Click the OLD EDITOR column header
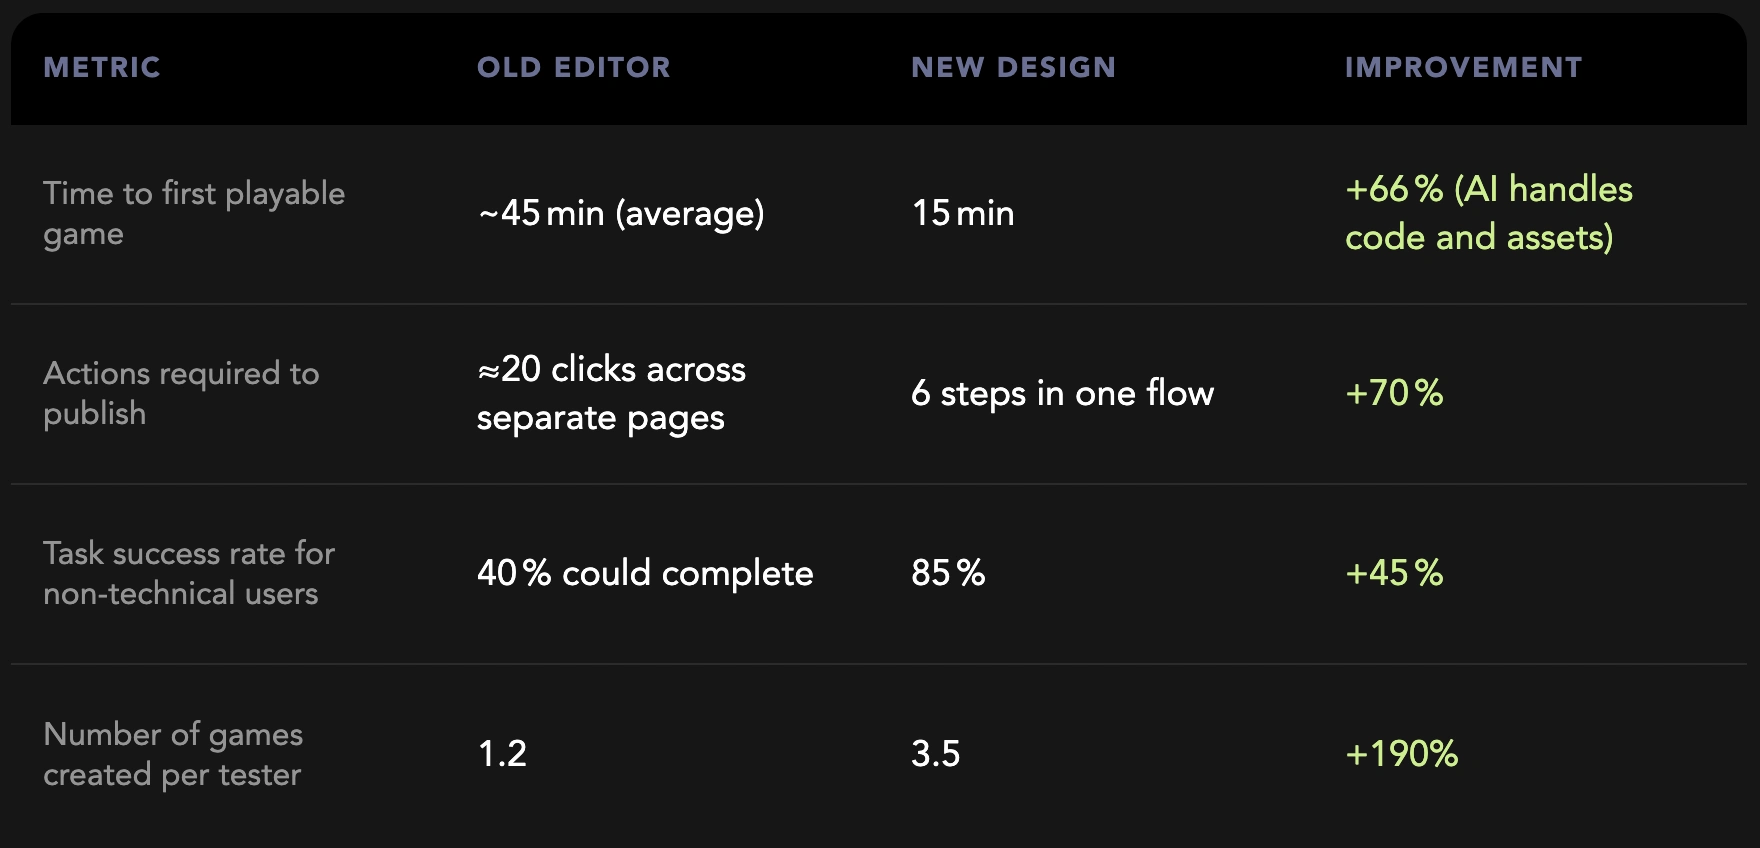 [573, 67]
